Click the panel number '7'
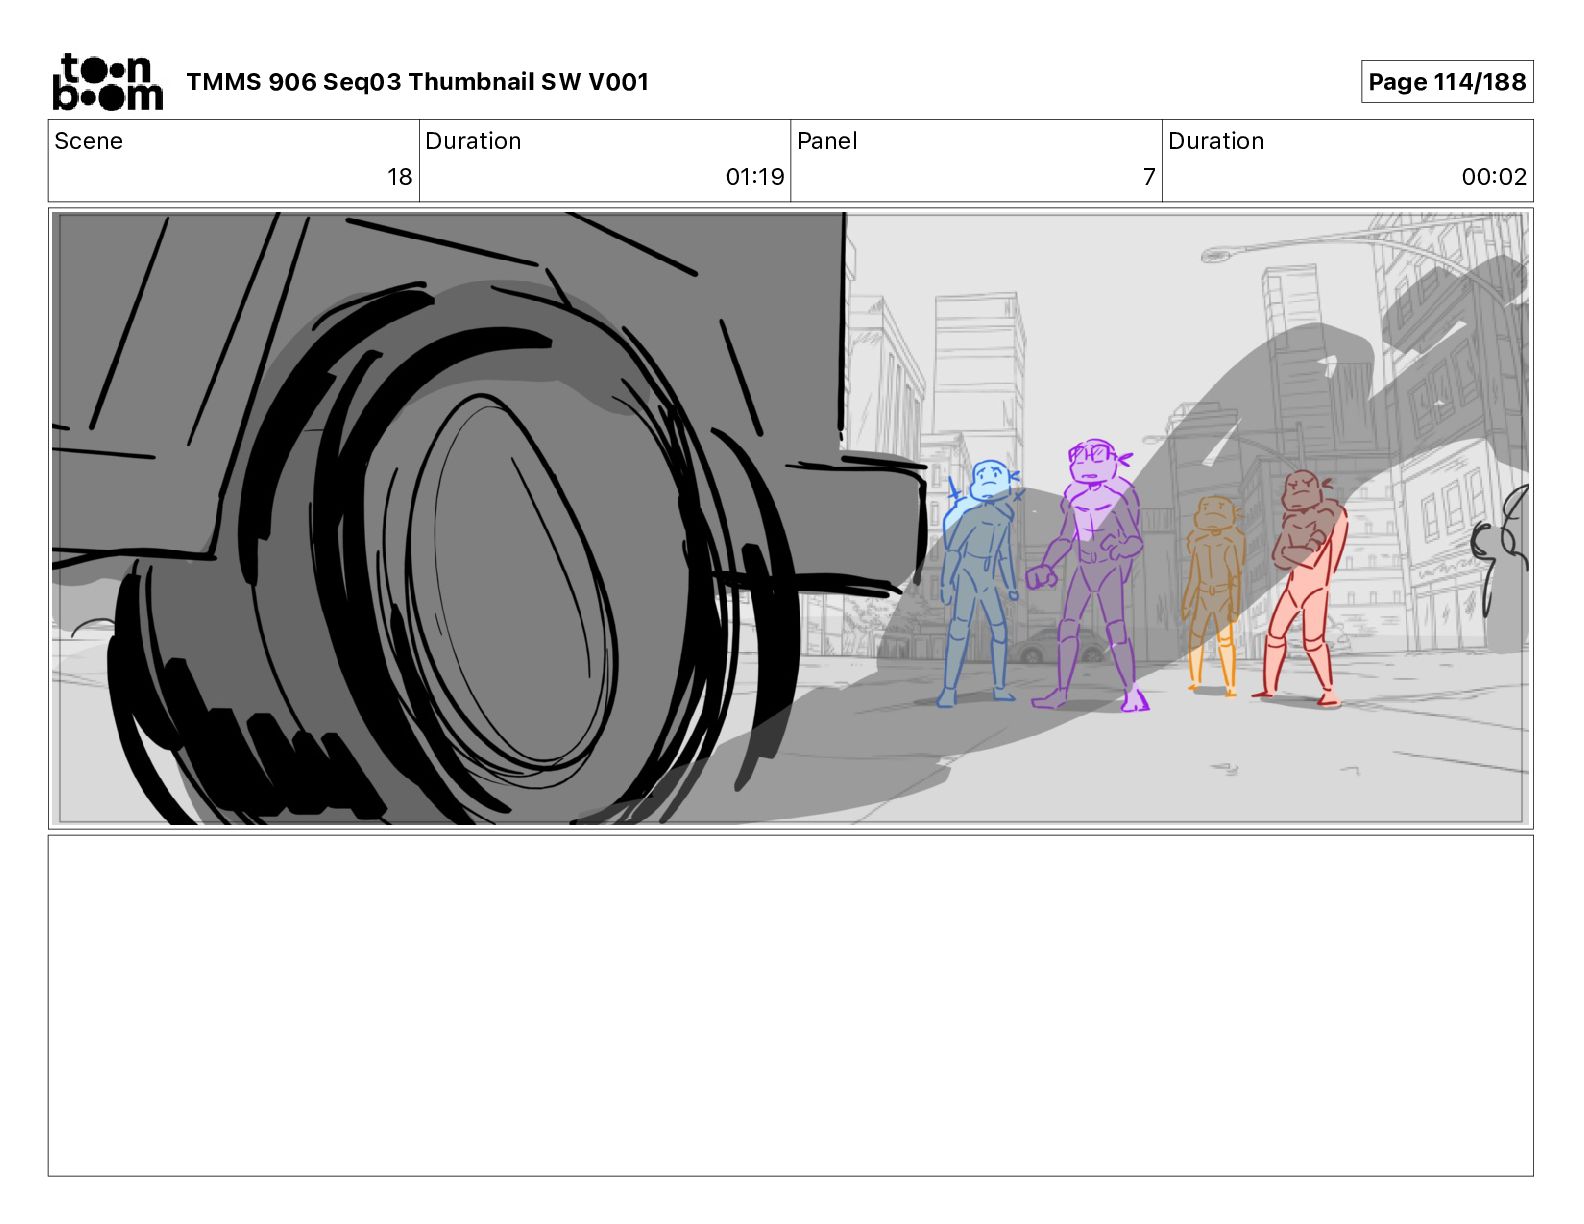Viewport: 1584px width, 1224px height. 1149,177
